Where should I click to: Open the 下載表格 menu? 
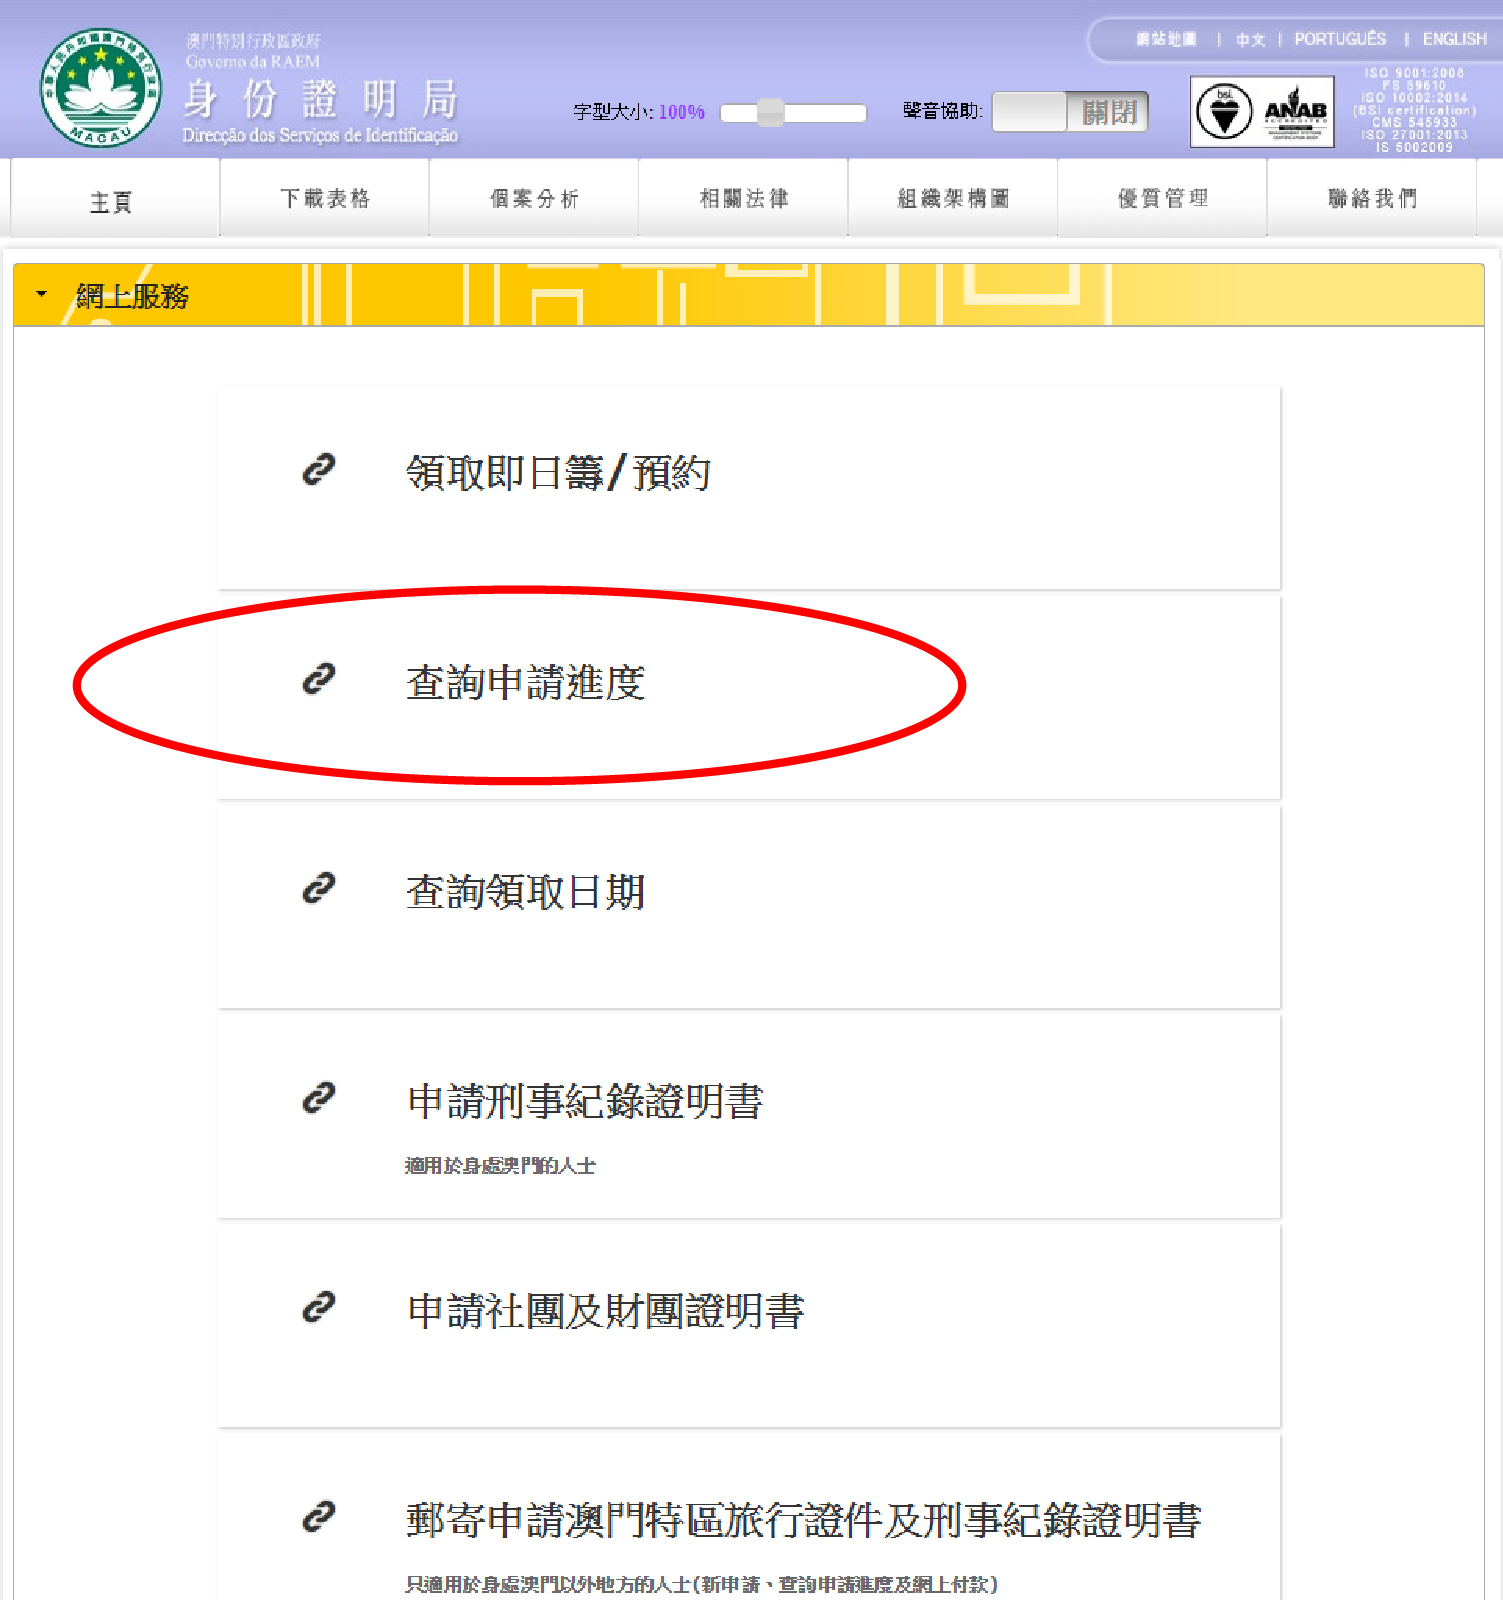pos(325,199)
